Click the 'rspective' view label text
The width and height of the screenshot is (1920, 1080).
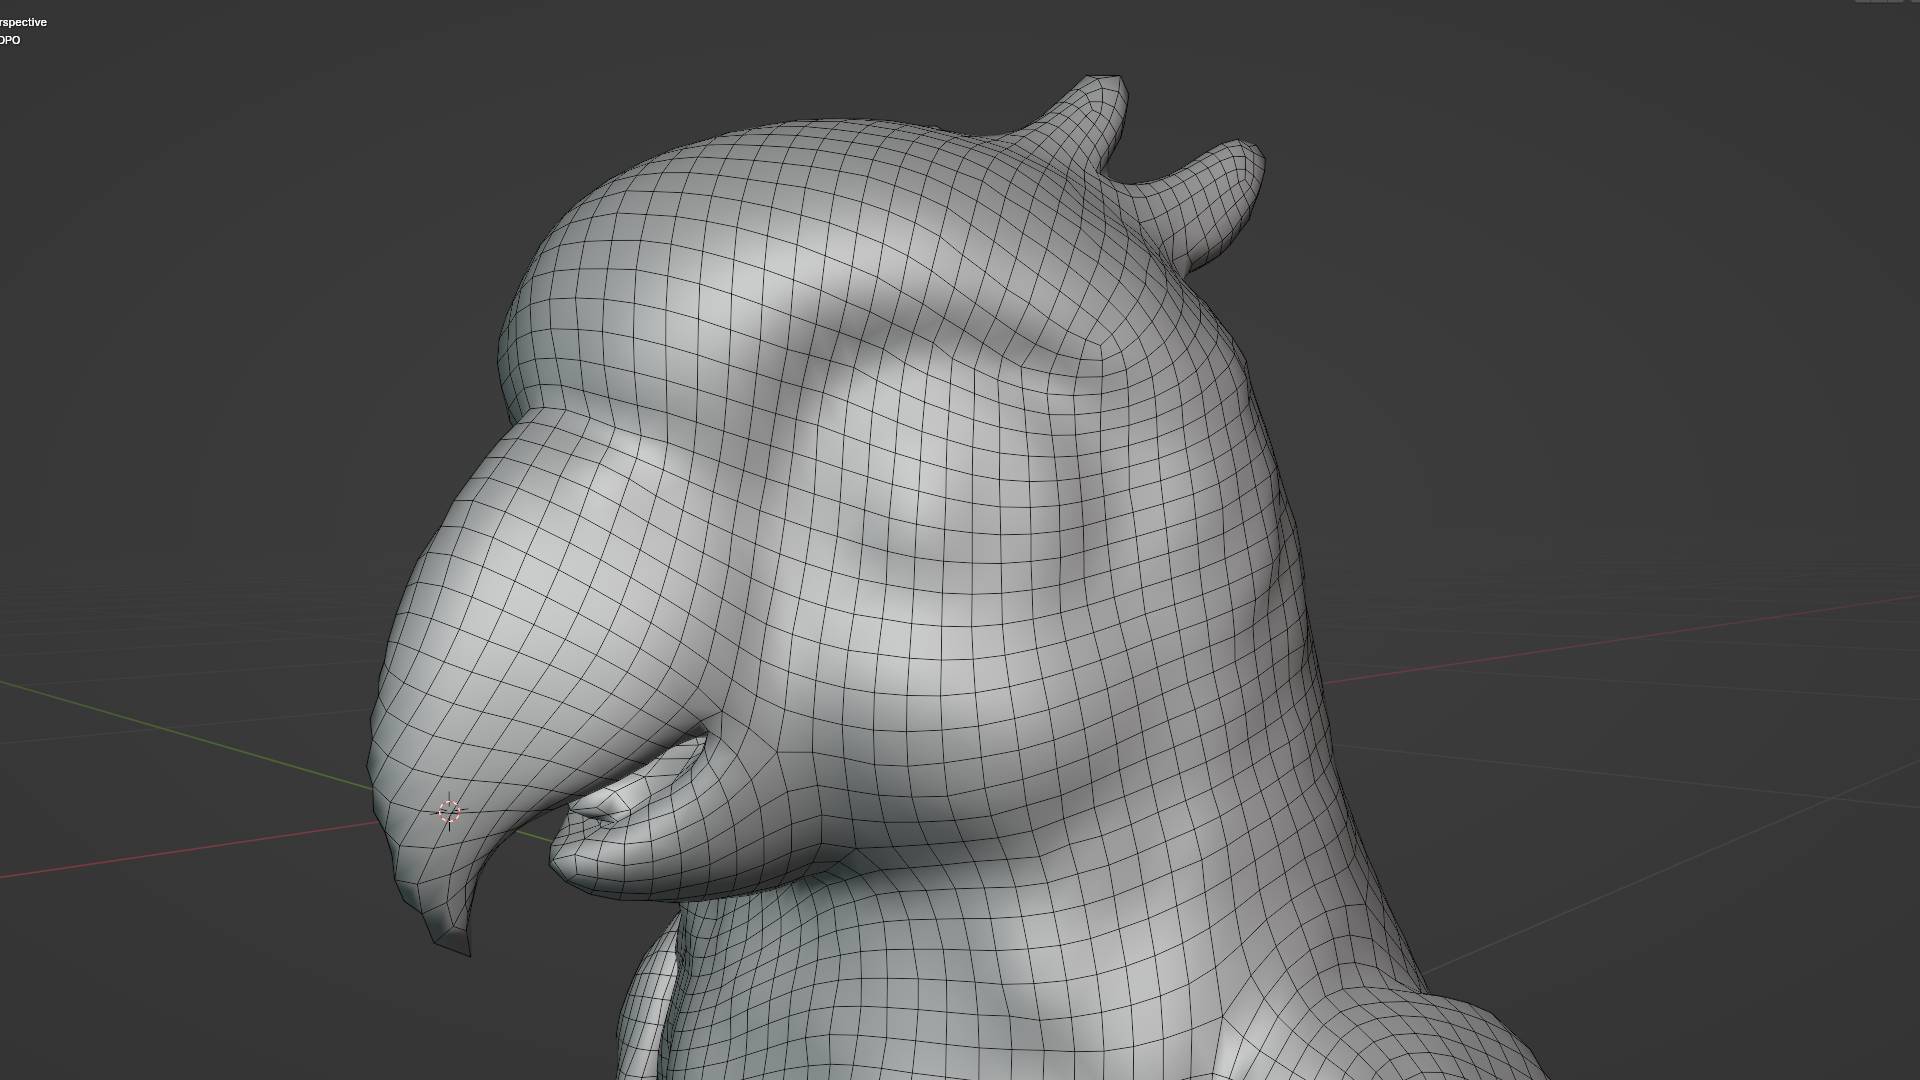pyautogui.click(x=23, y=22)
